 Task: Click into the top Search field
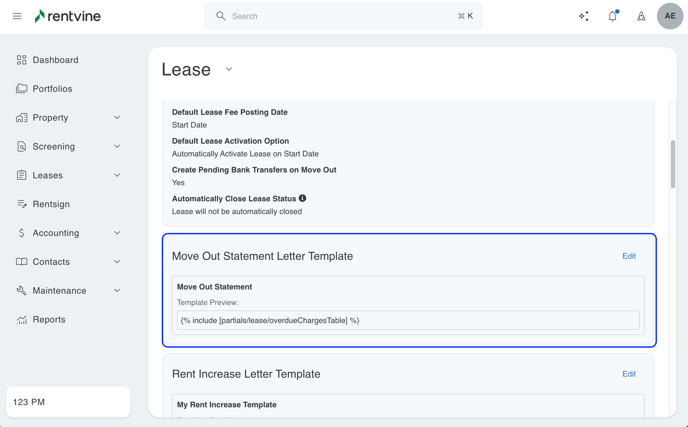click(x=340, y=16)
